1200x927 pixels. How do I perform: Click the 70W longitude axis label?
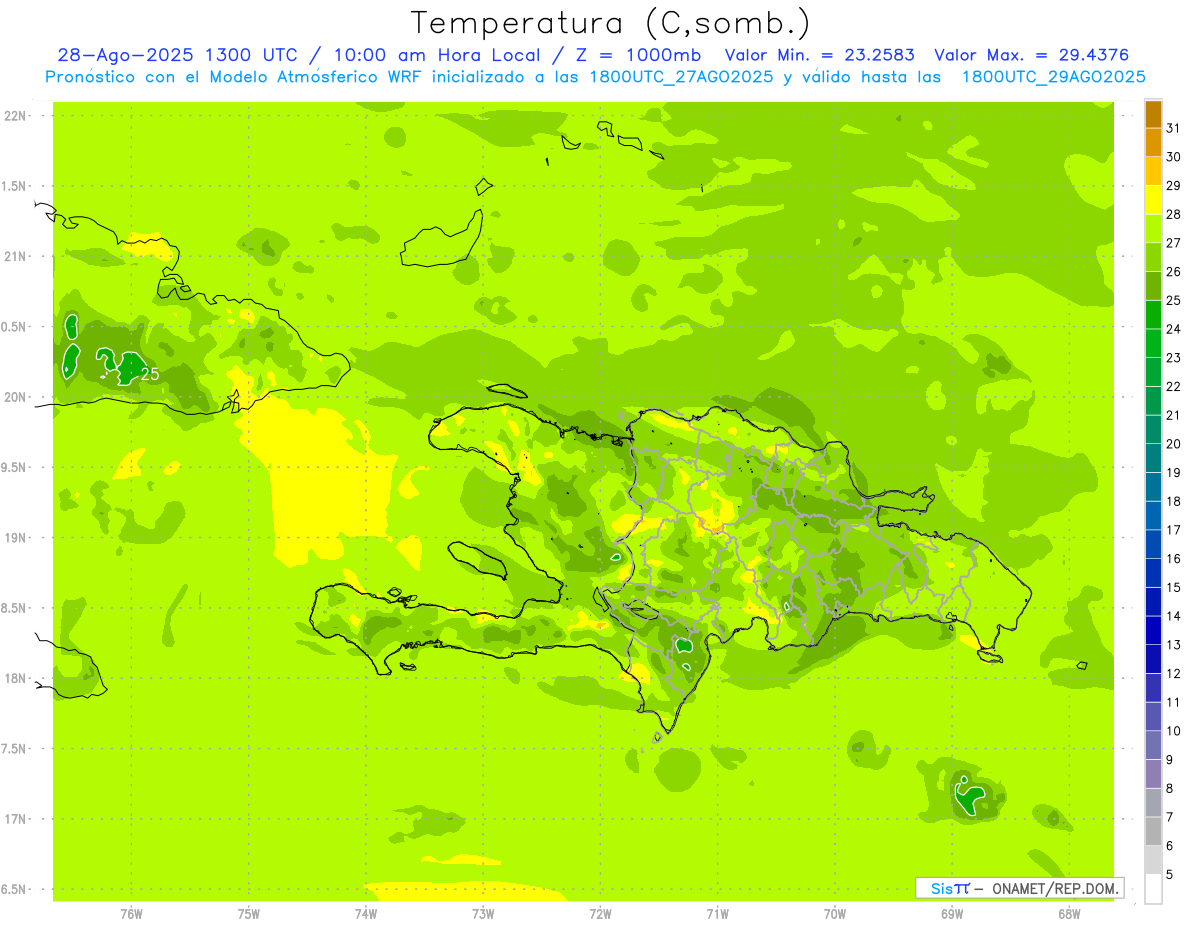(835, 914)
